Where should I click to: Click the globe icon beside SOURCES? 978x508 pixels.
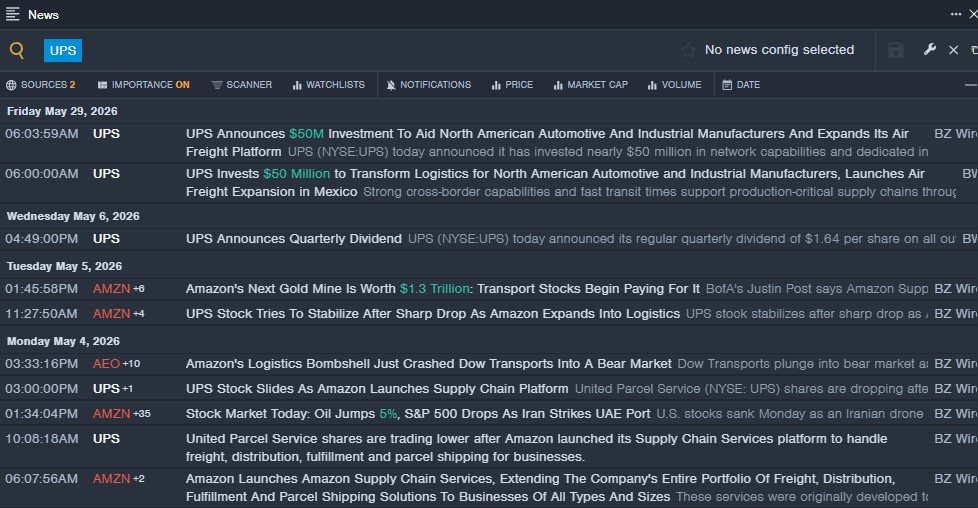(x=11, y=85)
